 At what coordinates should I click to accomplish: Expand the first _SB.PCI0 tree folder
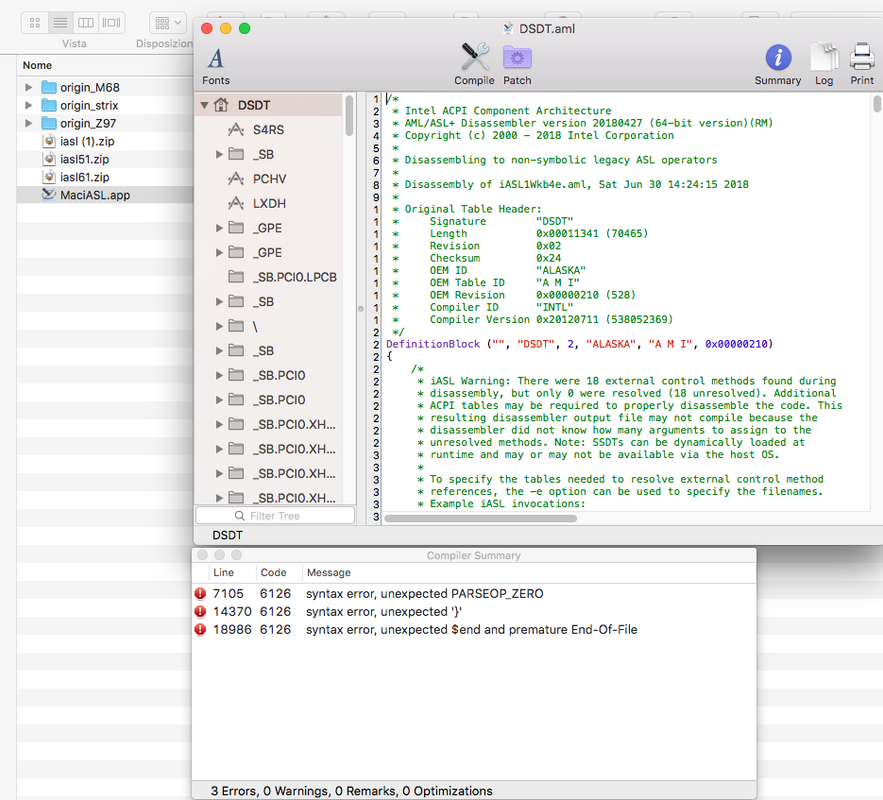point(220,376)
